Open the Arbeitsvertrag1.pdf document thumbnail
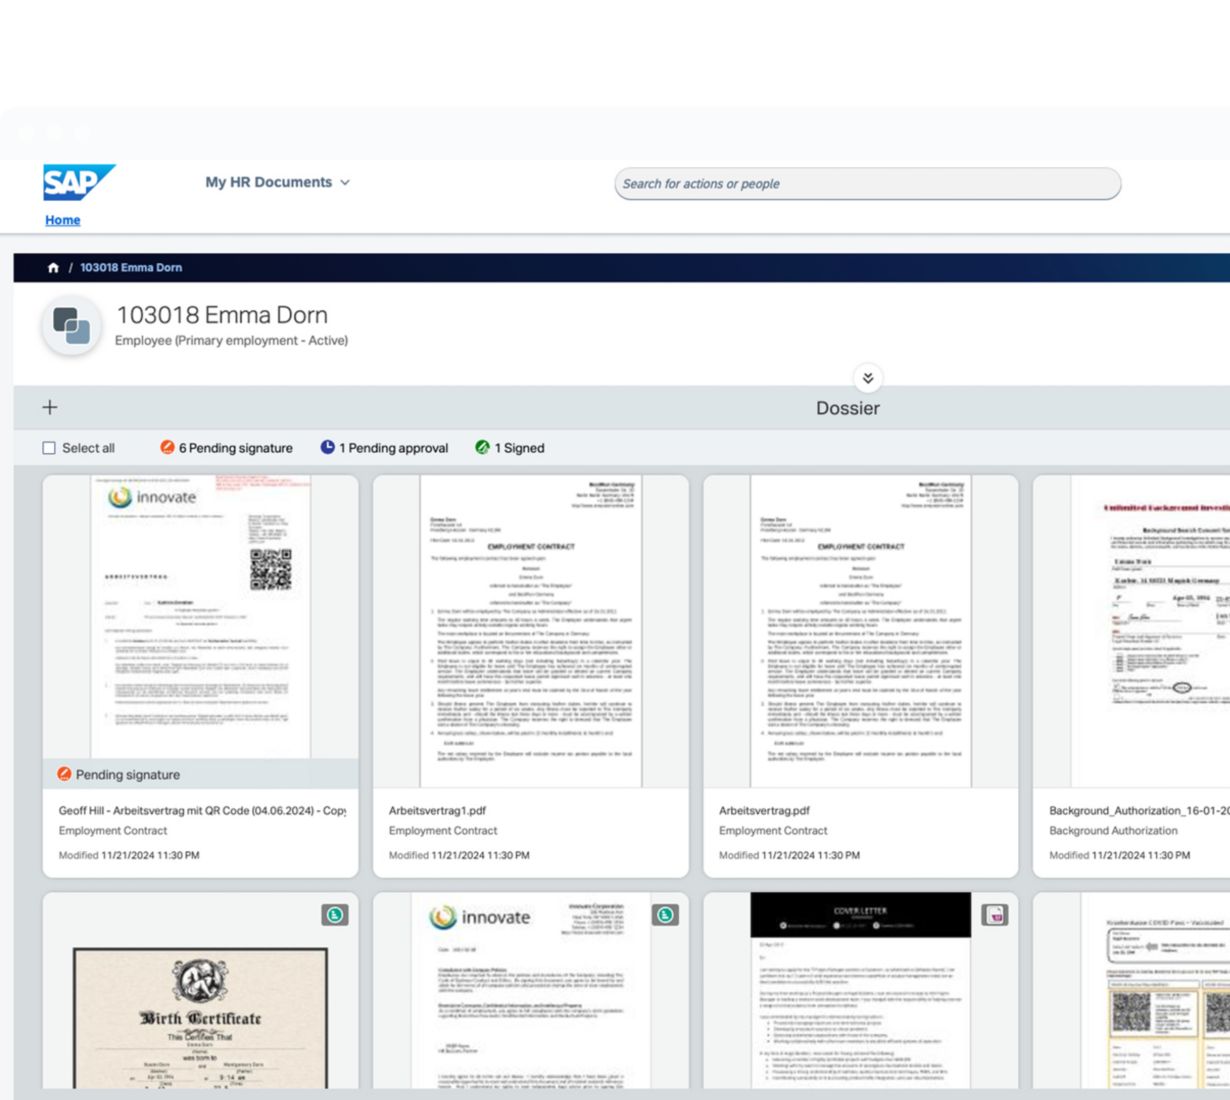Image resolution: width=1230 pixels, height=1100 pixels. pyautogui.click(x=530, y=630)
